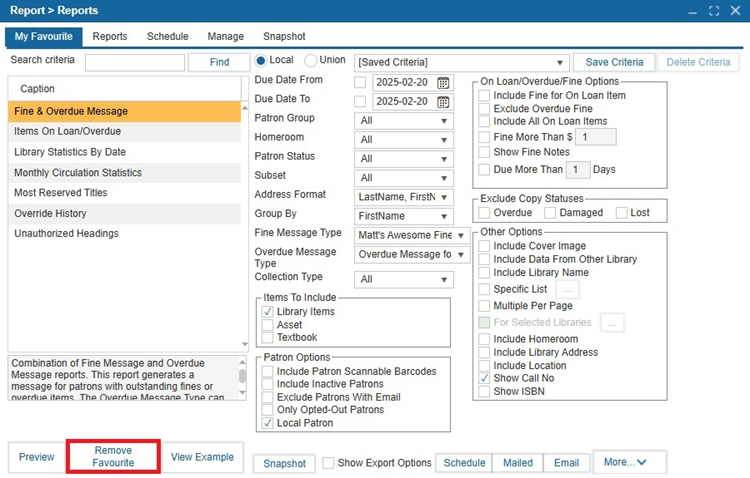750x478 pixels.
Task: Open the Saved Criteria dropdown
Action: click(x=462, y=63)
